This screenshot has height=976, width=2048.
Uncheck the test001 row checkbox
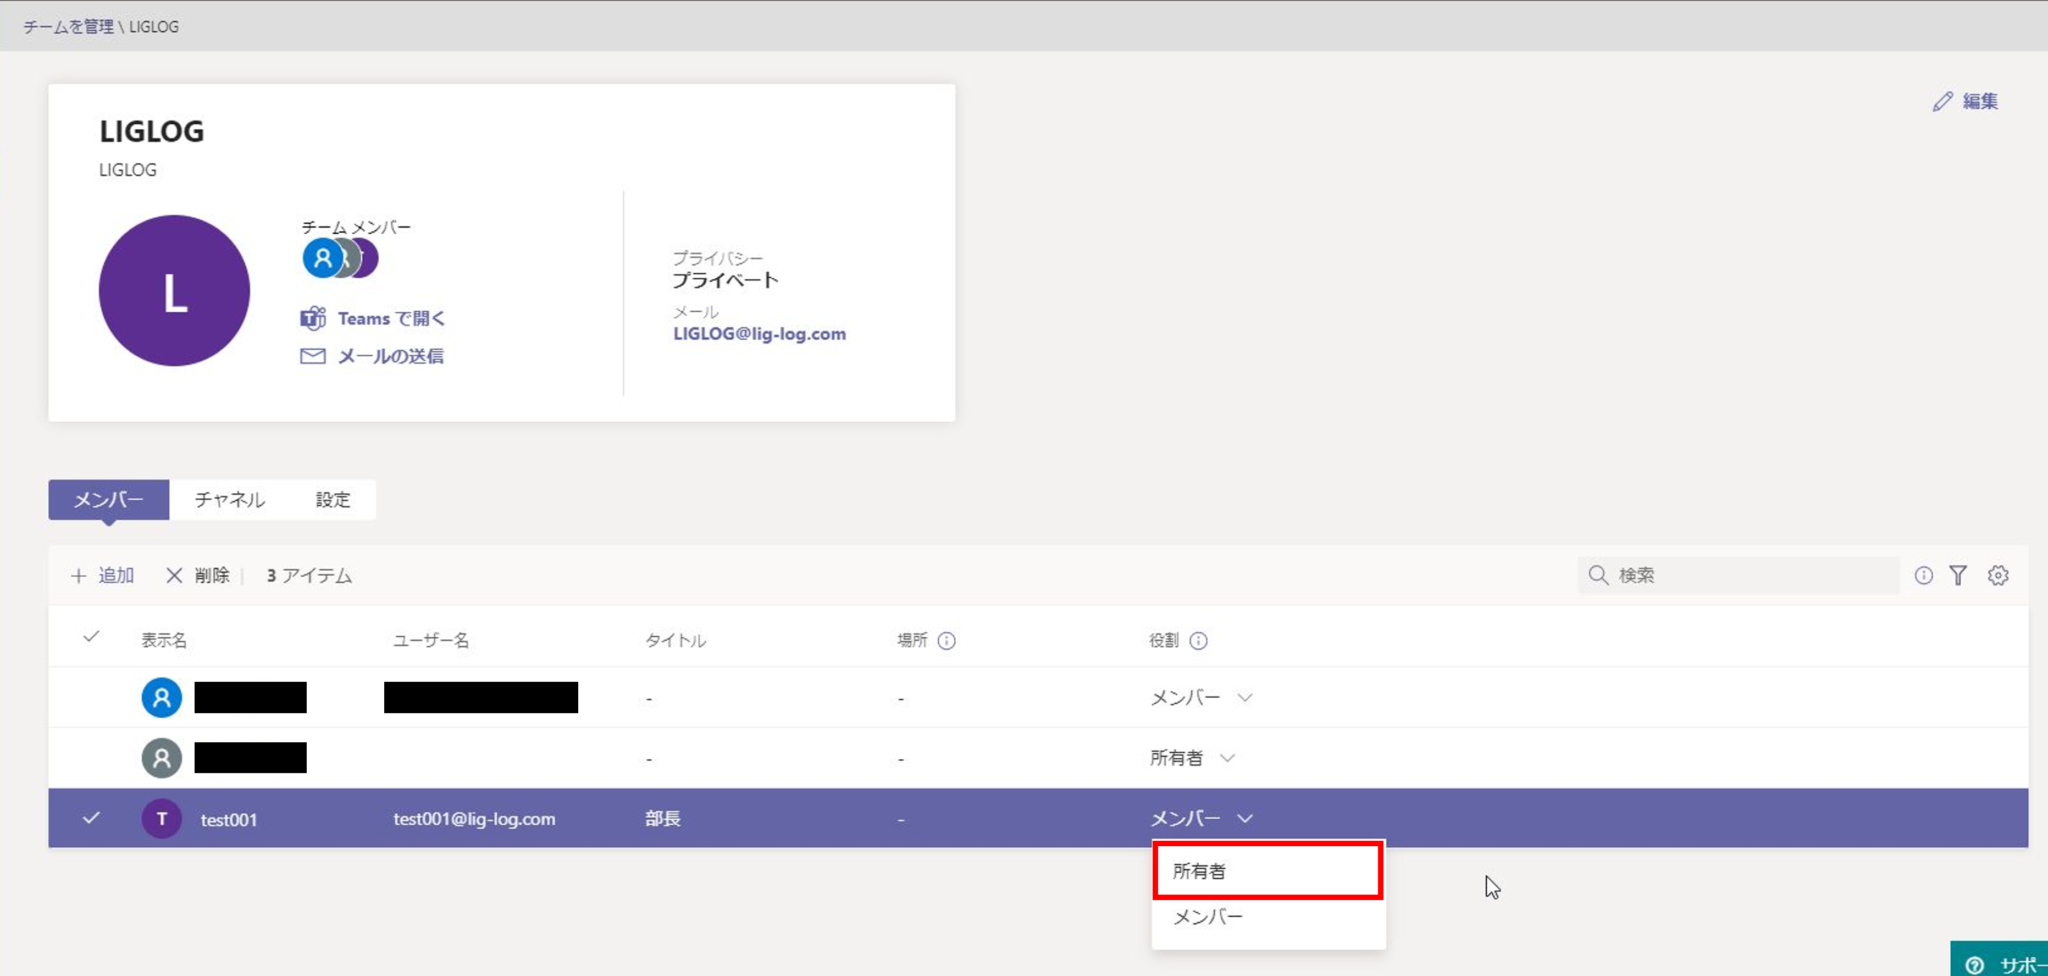tap(91, 818)
